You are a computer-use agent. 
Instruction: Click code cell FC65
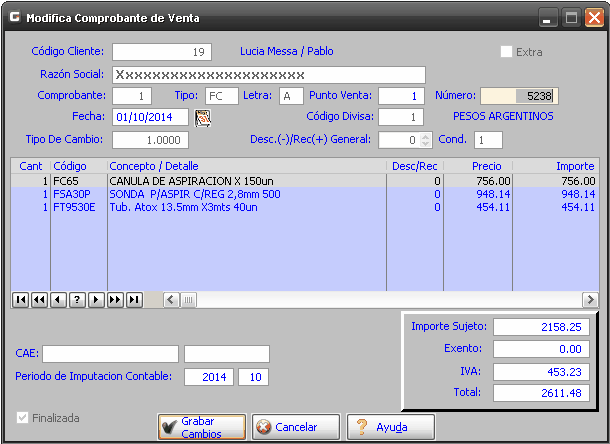[79, 181]
